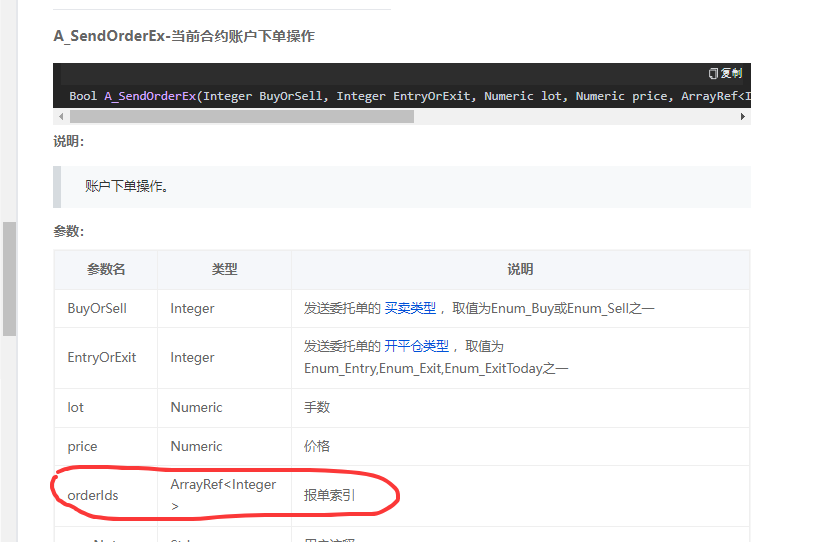Click the code block's horizontal scrollbar thumb
Viewport: 837px width, 542px height.
pyautogui.click(x=242, y=116)
